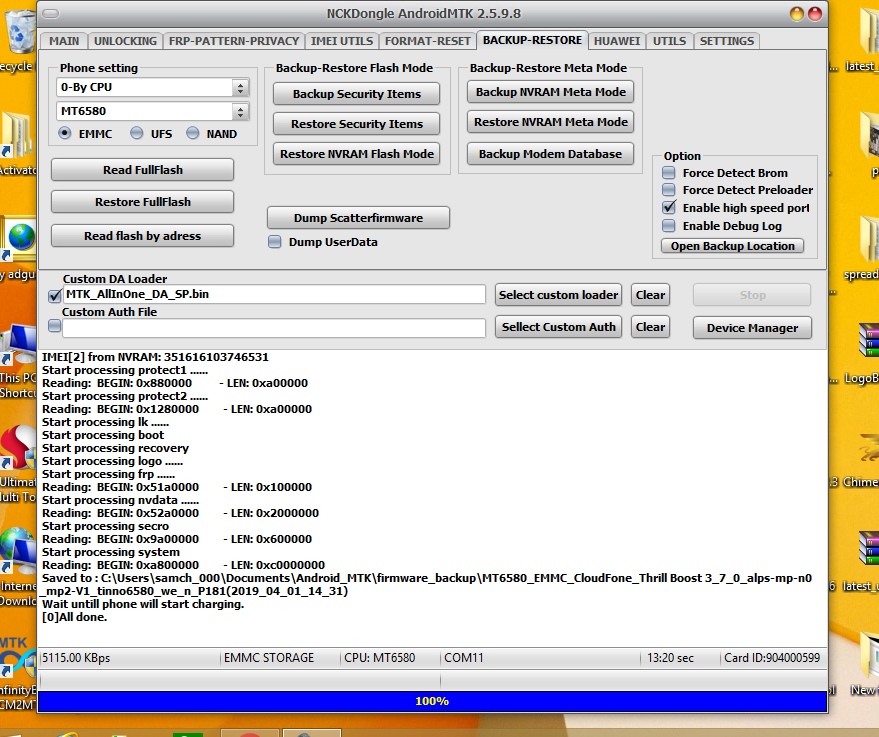879x737 pixels.
Task: Click the pill icon on title bar left
Action: 51,13
